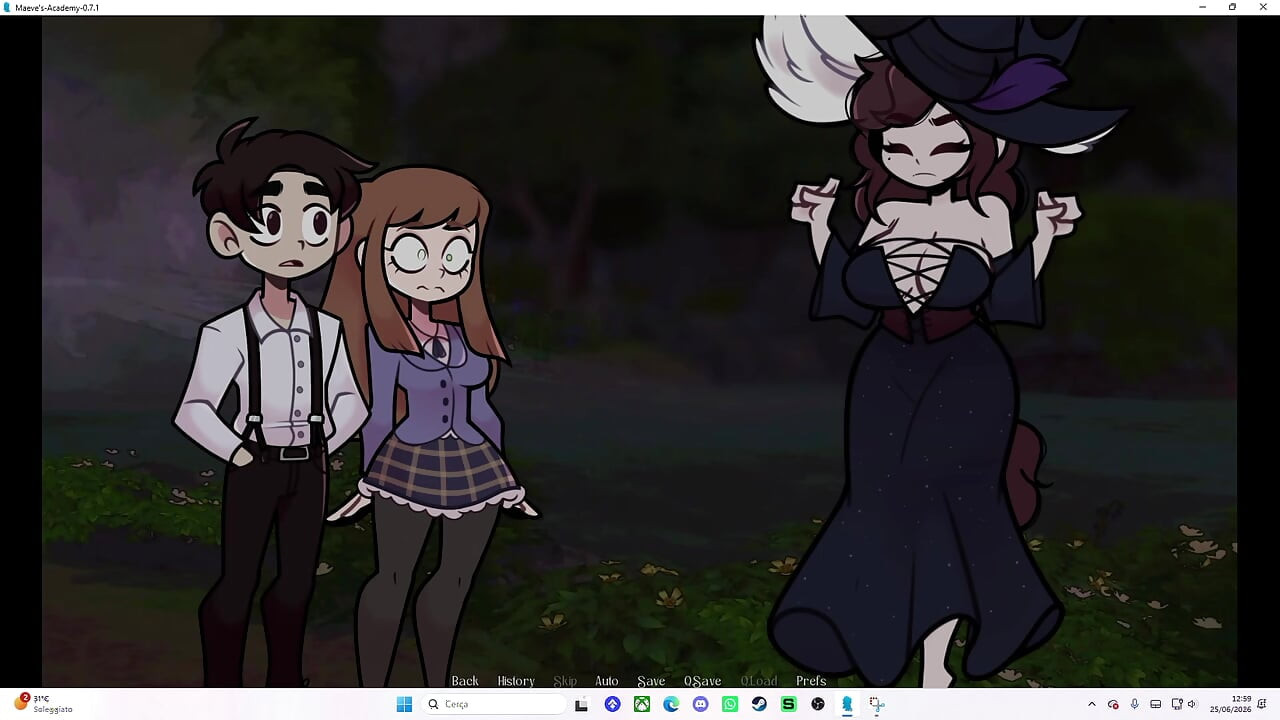Quick save using Q.Save
The width and height of the screenshot is (1280, 720).
(702, 681)
